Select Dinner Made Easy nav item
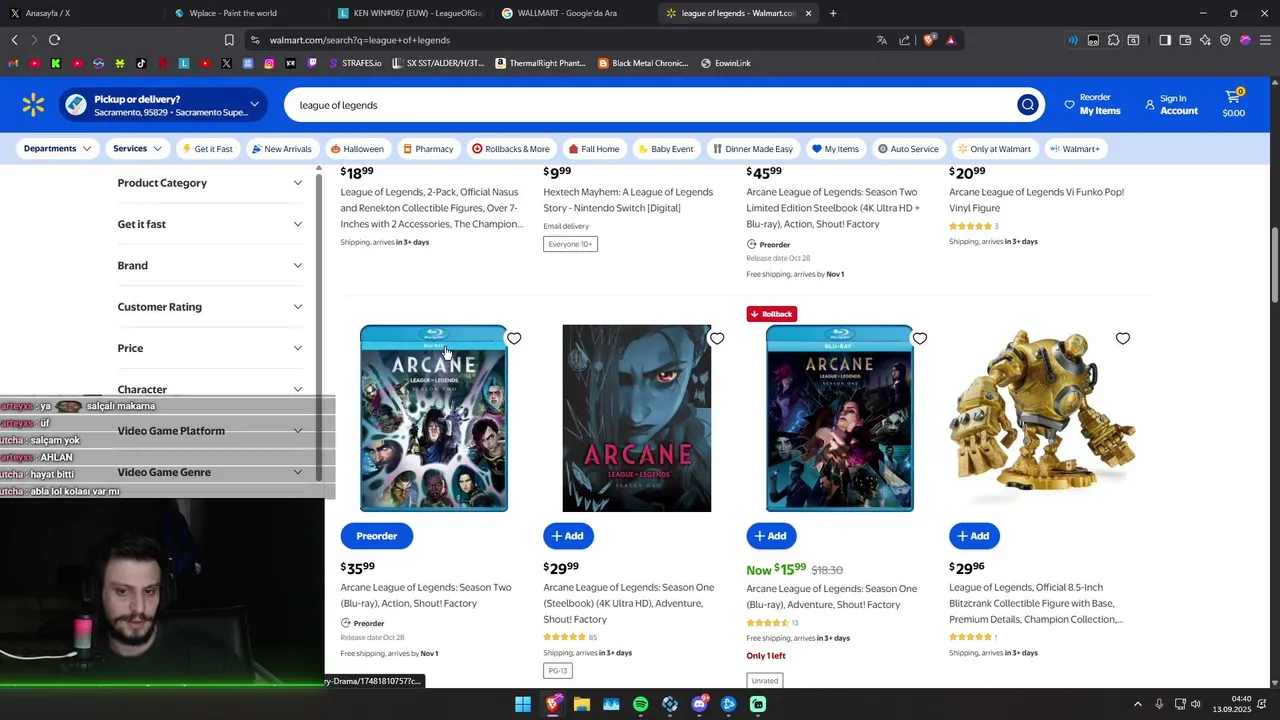Viewport: 1280px width, 720px height. [x=753, y=149]
